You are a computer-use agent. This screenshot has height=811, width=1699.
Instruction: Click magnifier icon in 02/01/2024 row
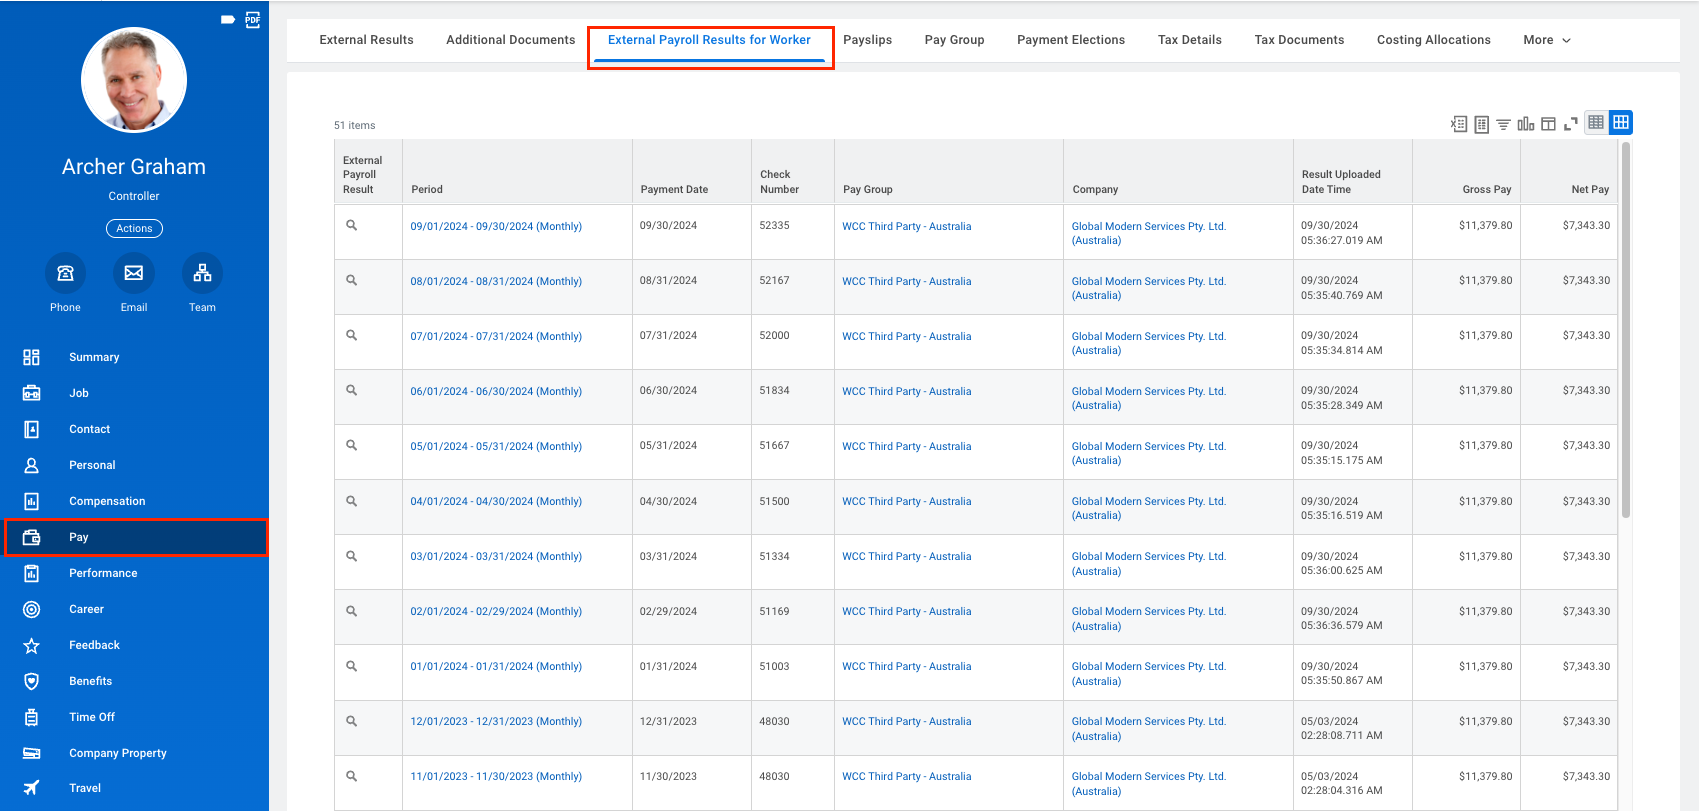[352, 611]
